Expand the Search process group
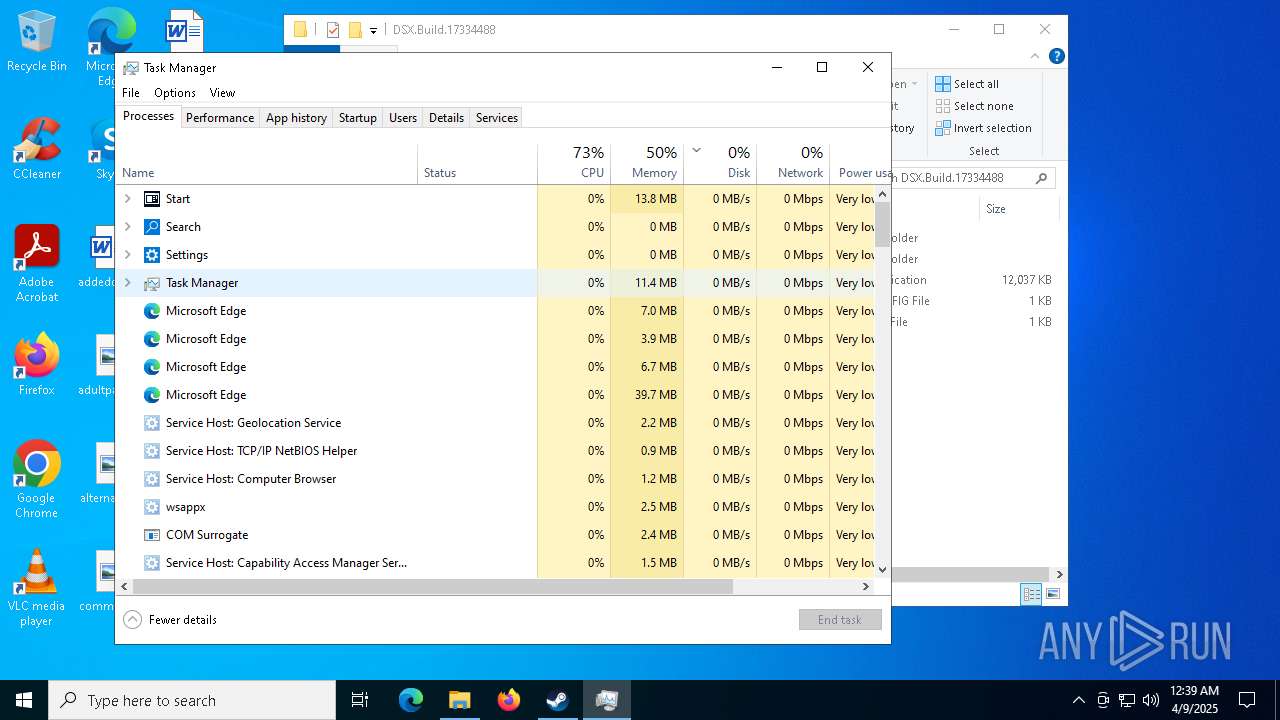Viewport: 1280px width, 720px height. 127,227
